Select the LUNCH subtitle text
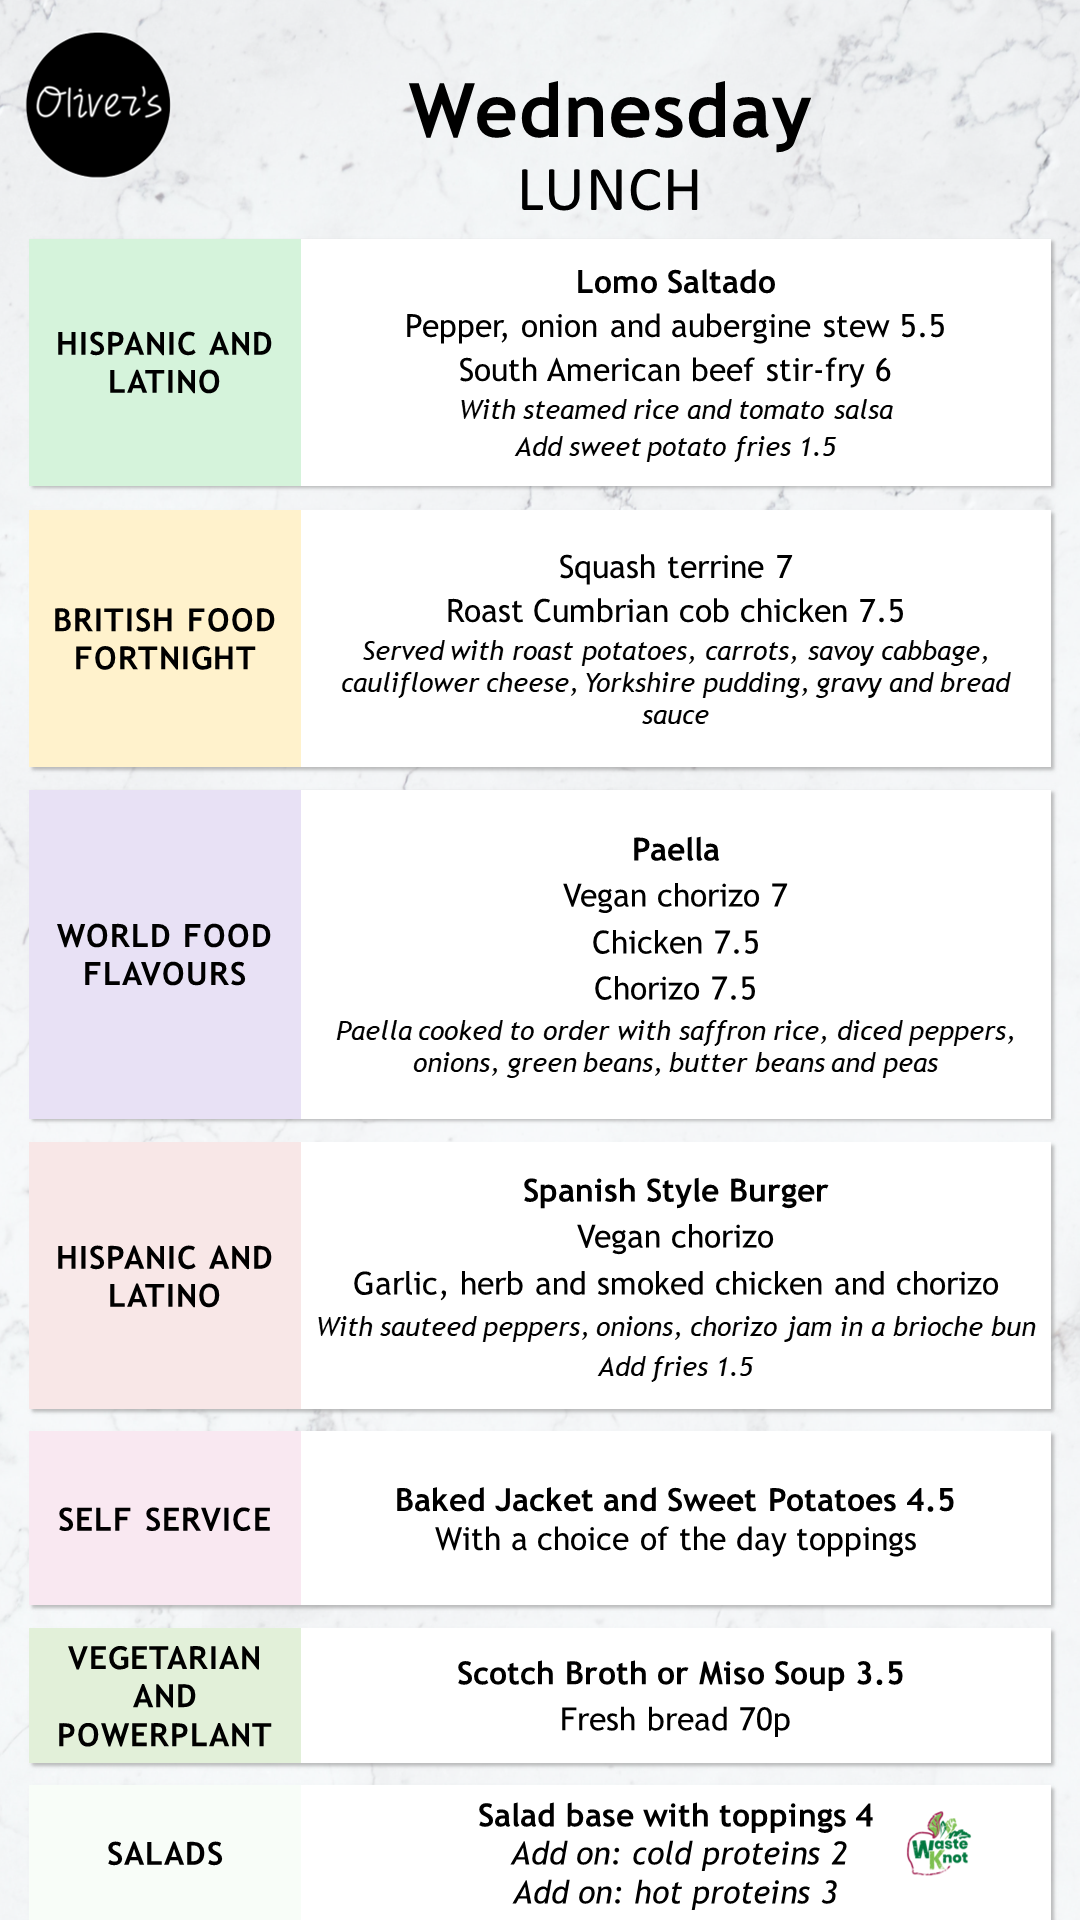The height and width of the screenshot is (1920, 1080). click(x=610, y=191)
